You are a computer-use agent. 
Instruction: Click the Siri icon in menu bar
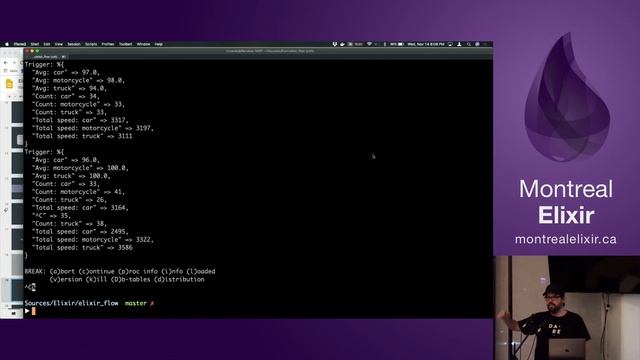tap(477, 44)
